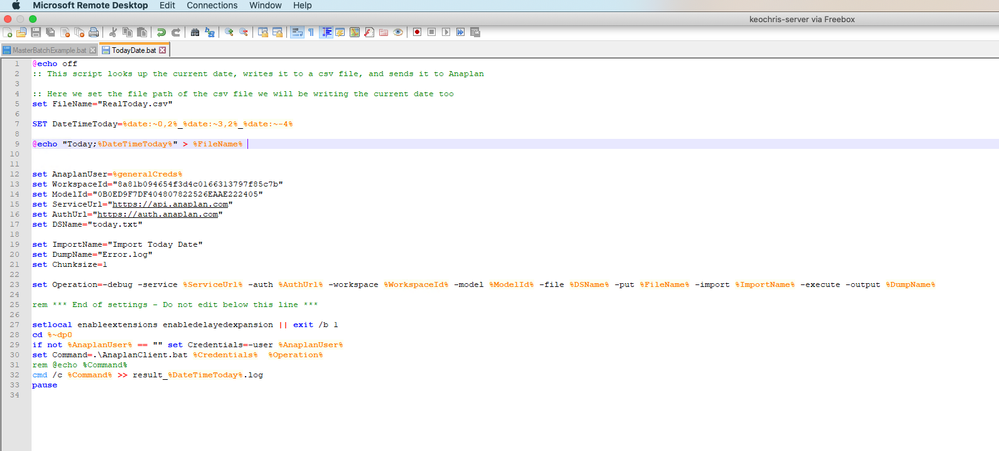Open the user defined language icon
The width and height of the screenshot is (999, 451).
[x=340, y=32]
